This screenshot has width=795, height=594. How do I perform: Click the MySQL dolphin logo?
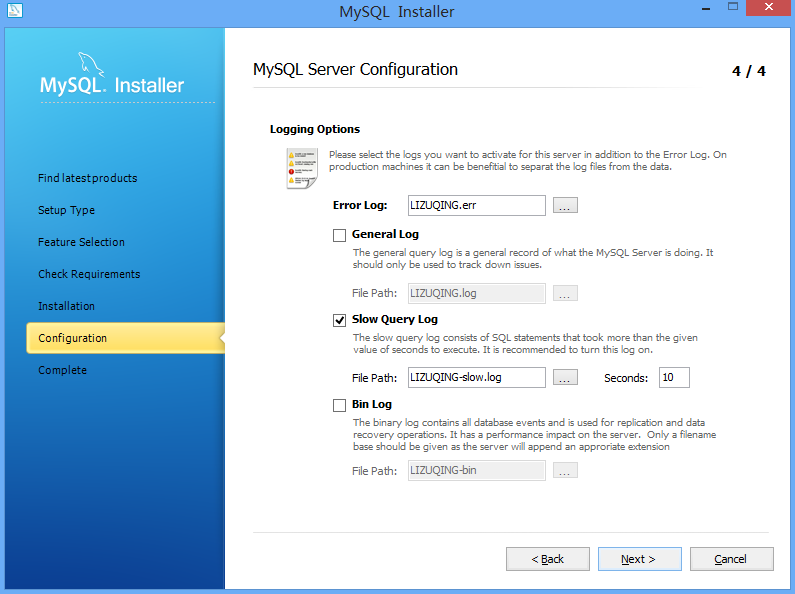(x=90, y=64)
